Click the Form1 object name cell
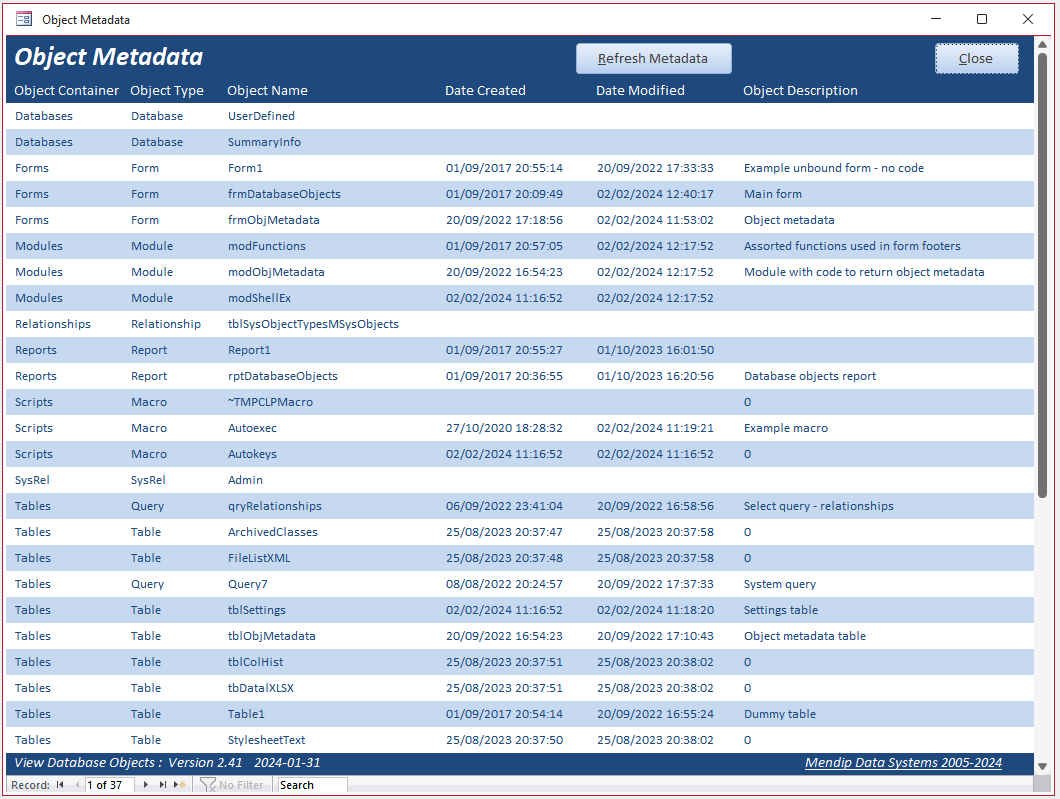Screen dimensions: 1060x799 point(245,168)
